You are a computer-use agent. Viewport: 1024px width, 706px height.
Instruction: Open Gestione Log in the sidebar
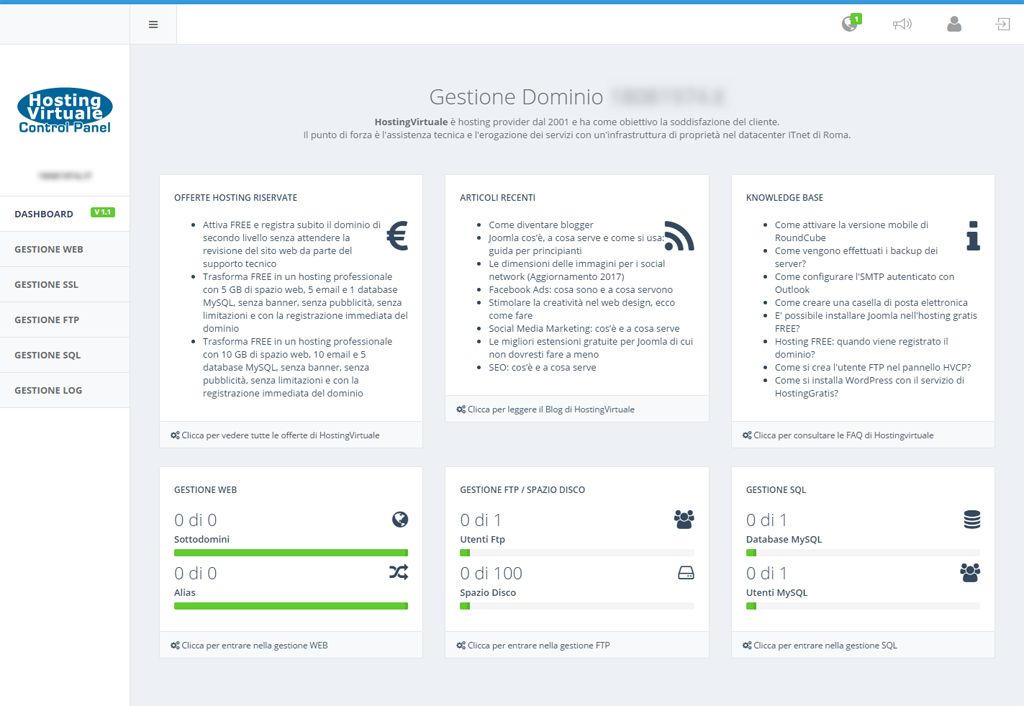pyautogui.click(x=65, y=390)
